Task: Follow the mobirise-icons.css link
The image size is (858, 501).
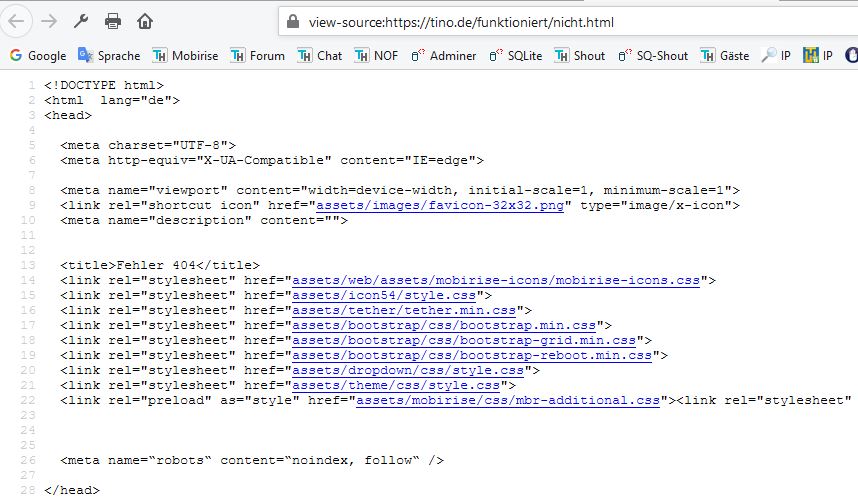Action: pos(496,281)
